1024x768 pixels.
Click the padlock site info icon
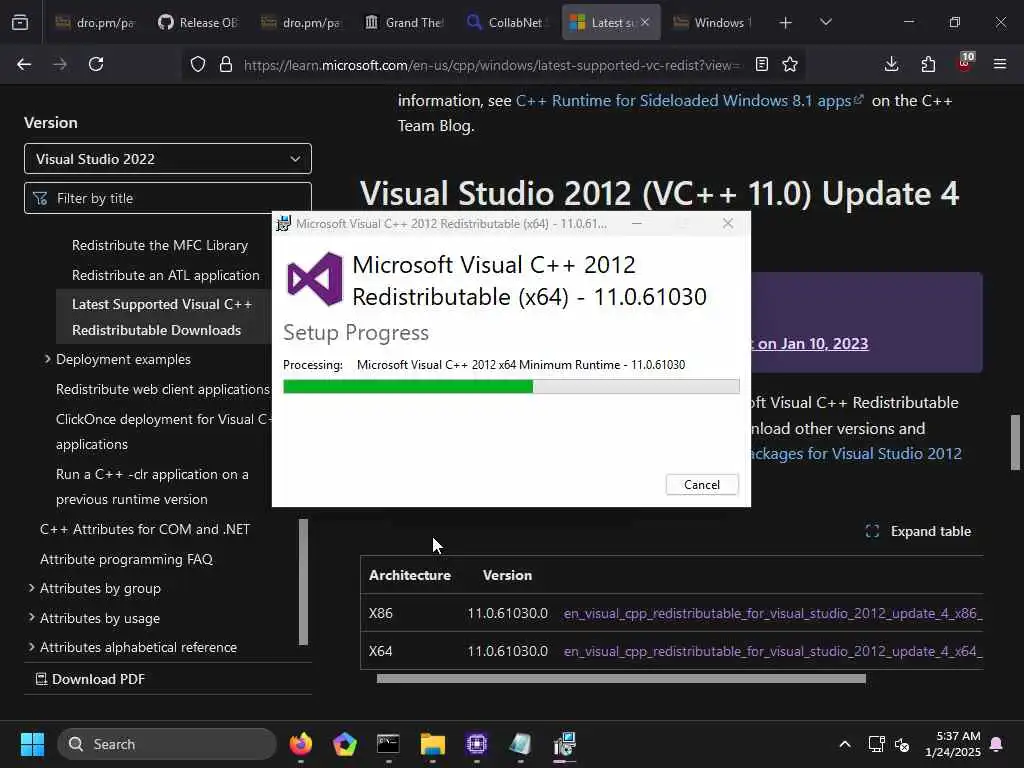tap(226, 64)
